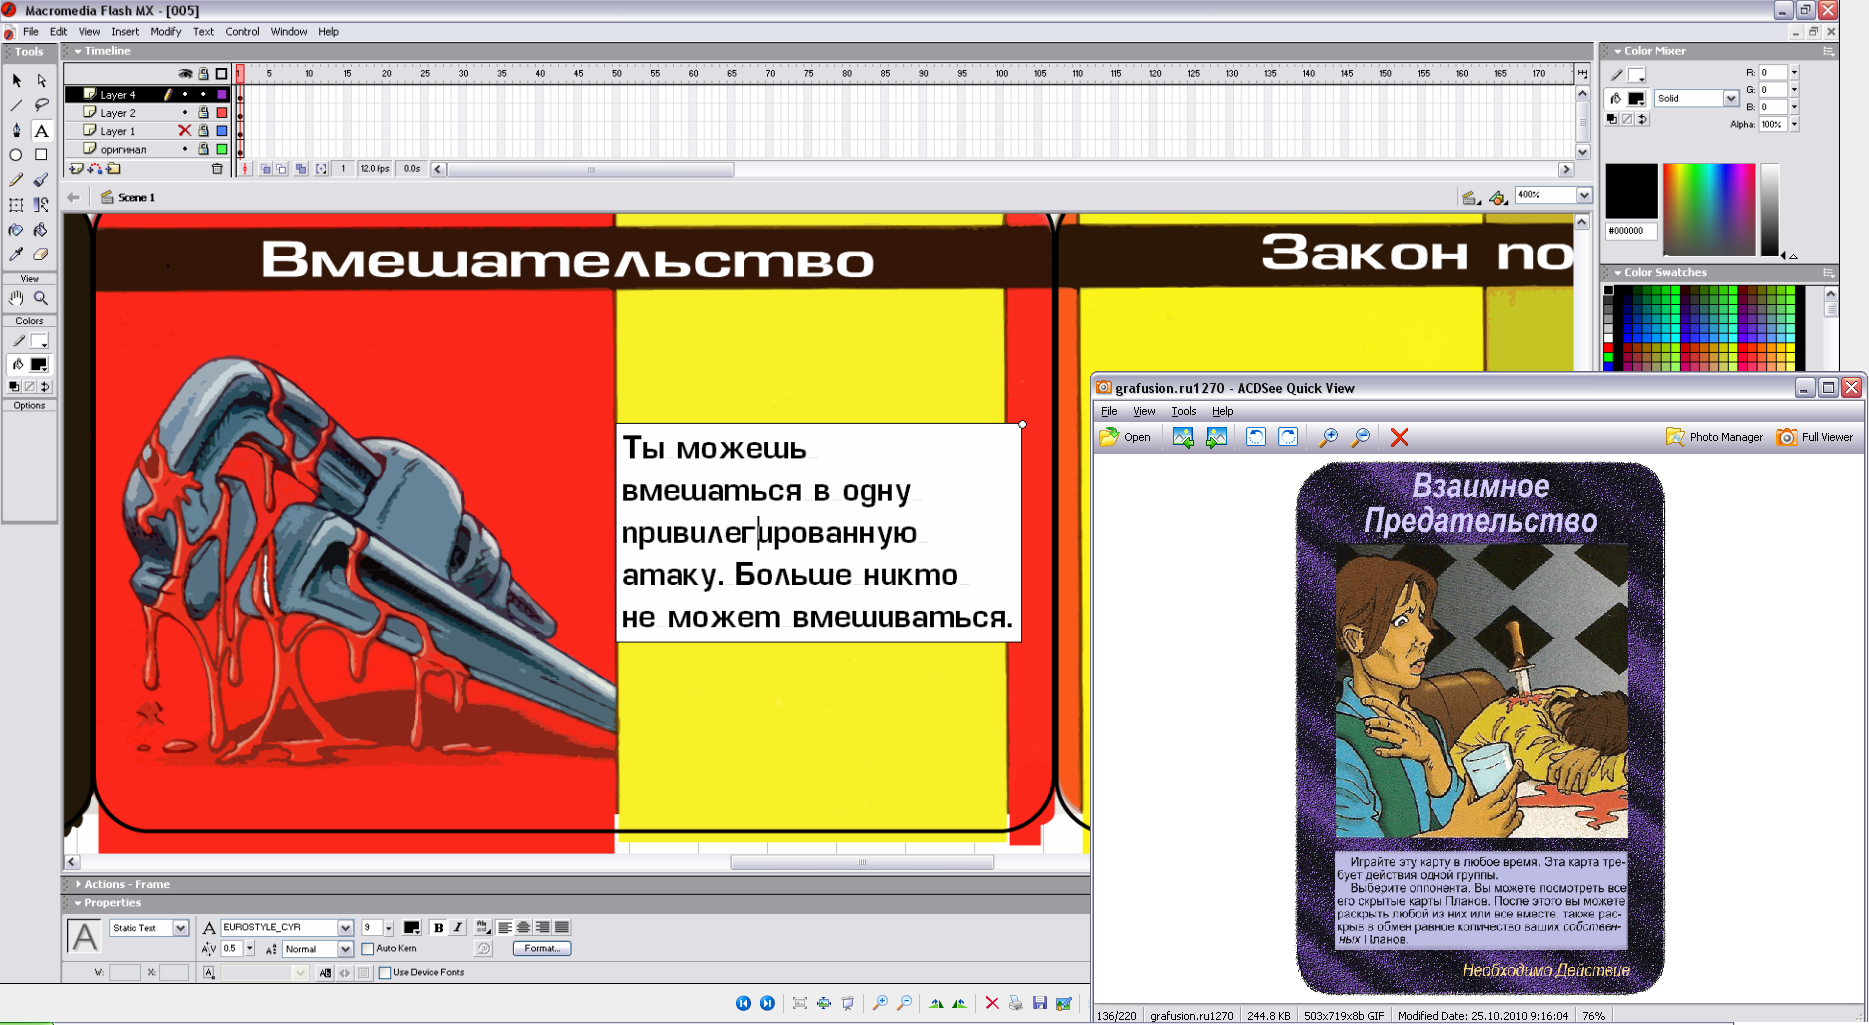Click ACDSee red delete X icon
The width and height of the screenshot is (1869, 1025).
[1399, 437]
